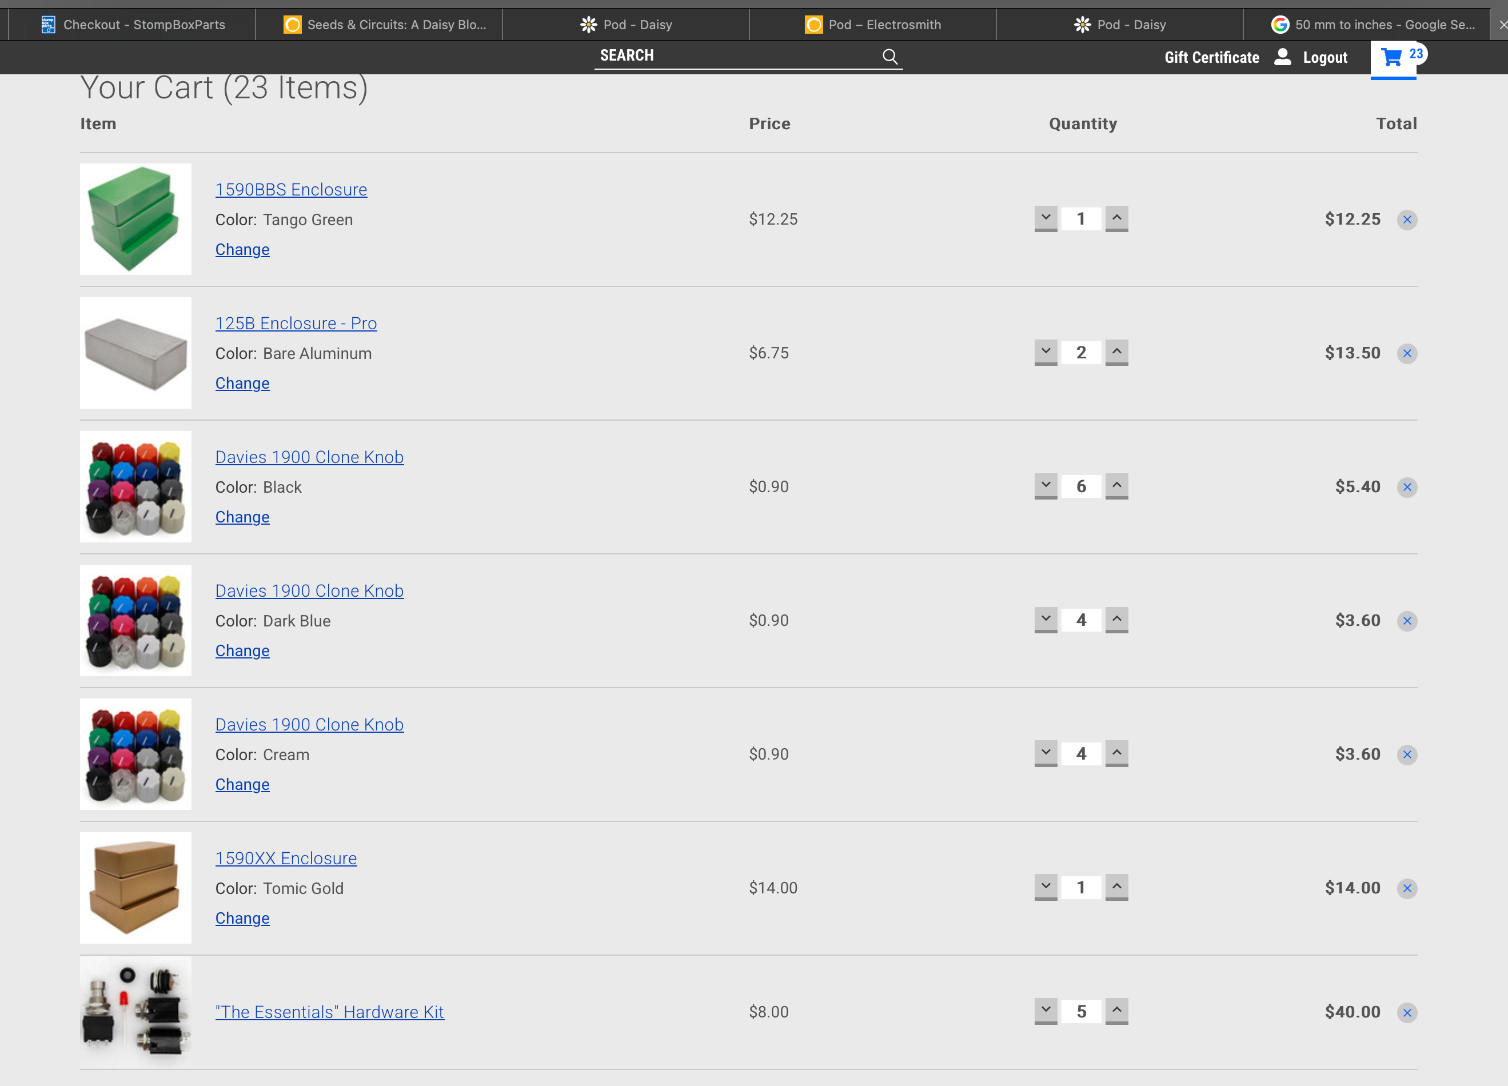Remove the Cream Davies Knob row

[x=1407, y=755]
